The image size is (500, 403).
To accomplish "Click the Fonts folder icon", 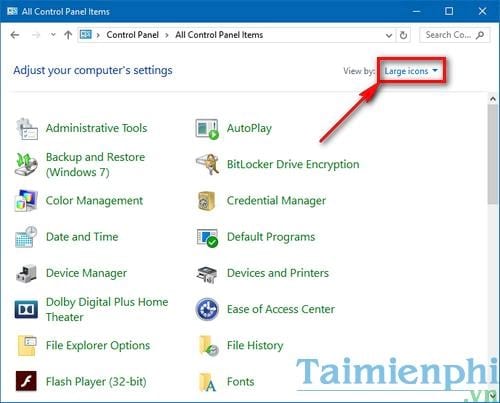I will [x=208, y=382].
